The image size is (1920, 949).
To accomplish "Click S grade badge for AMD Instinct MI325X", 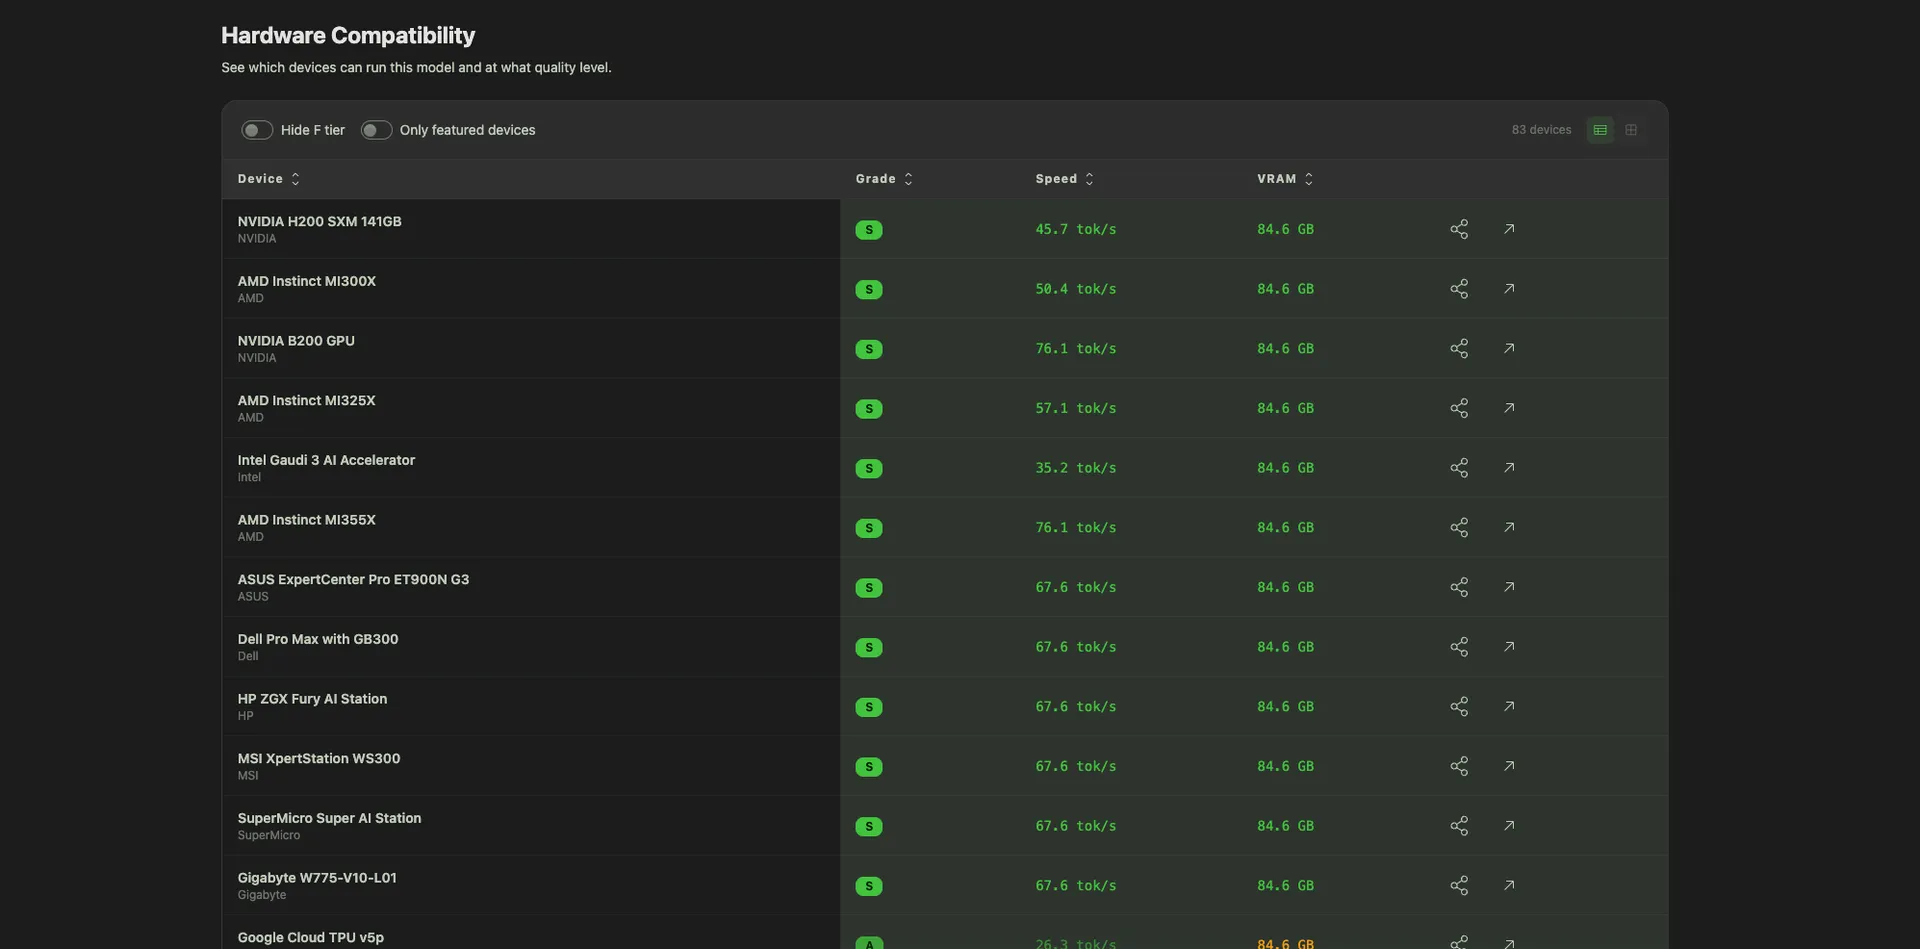I will tap(869, 409).
